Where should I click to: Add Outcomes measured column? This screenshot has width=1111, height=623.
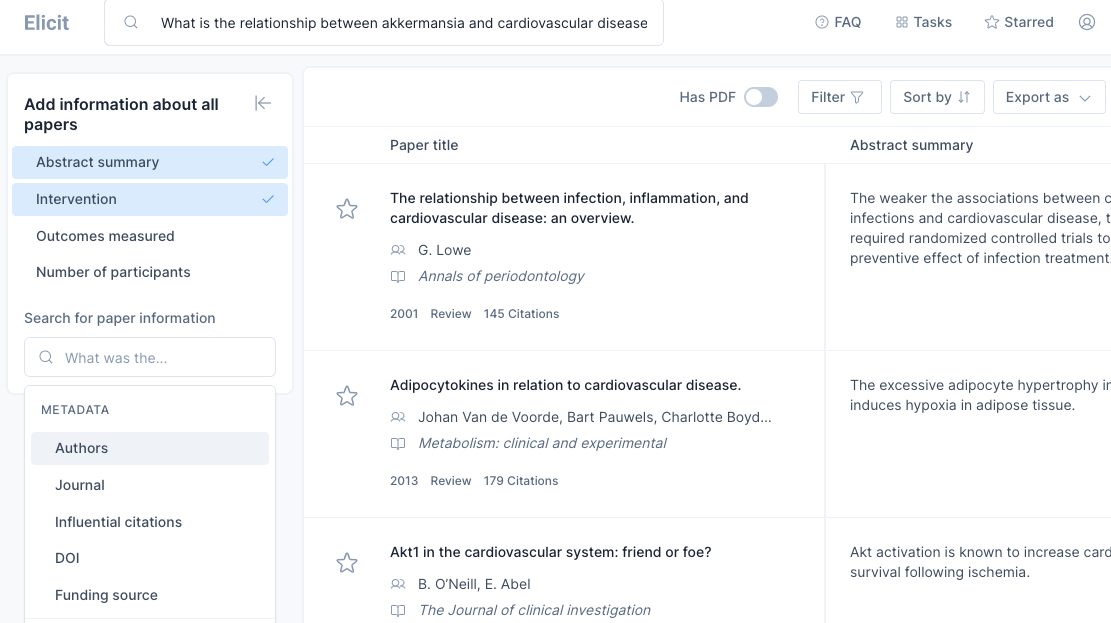pyautogui.click(x=105, y=236)
